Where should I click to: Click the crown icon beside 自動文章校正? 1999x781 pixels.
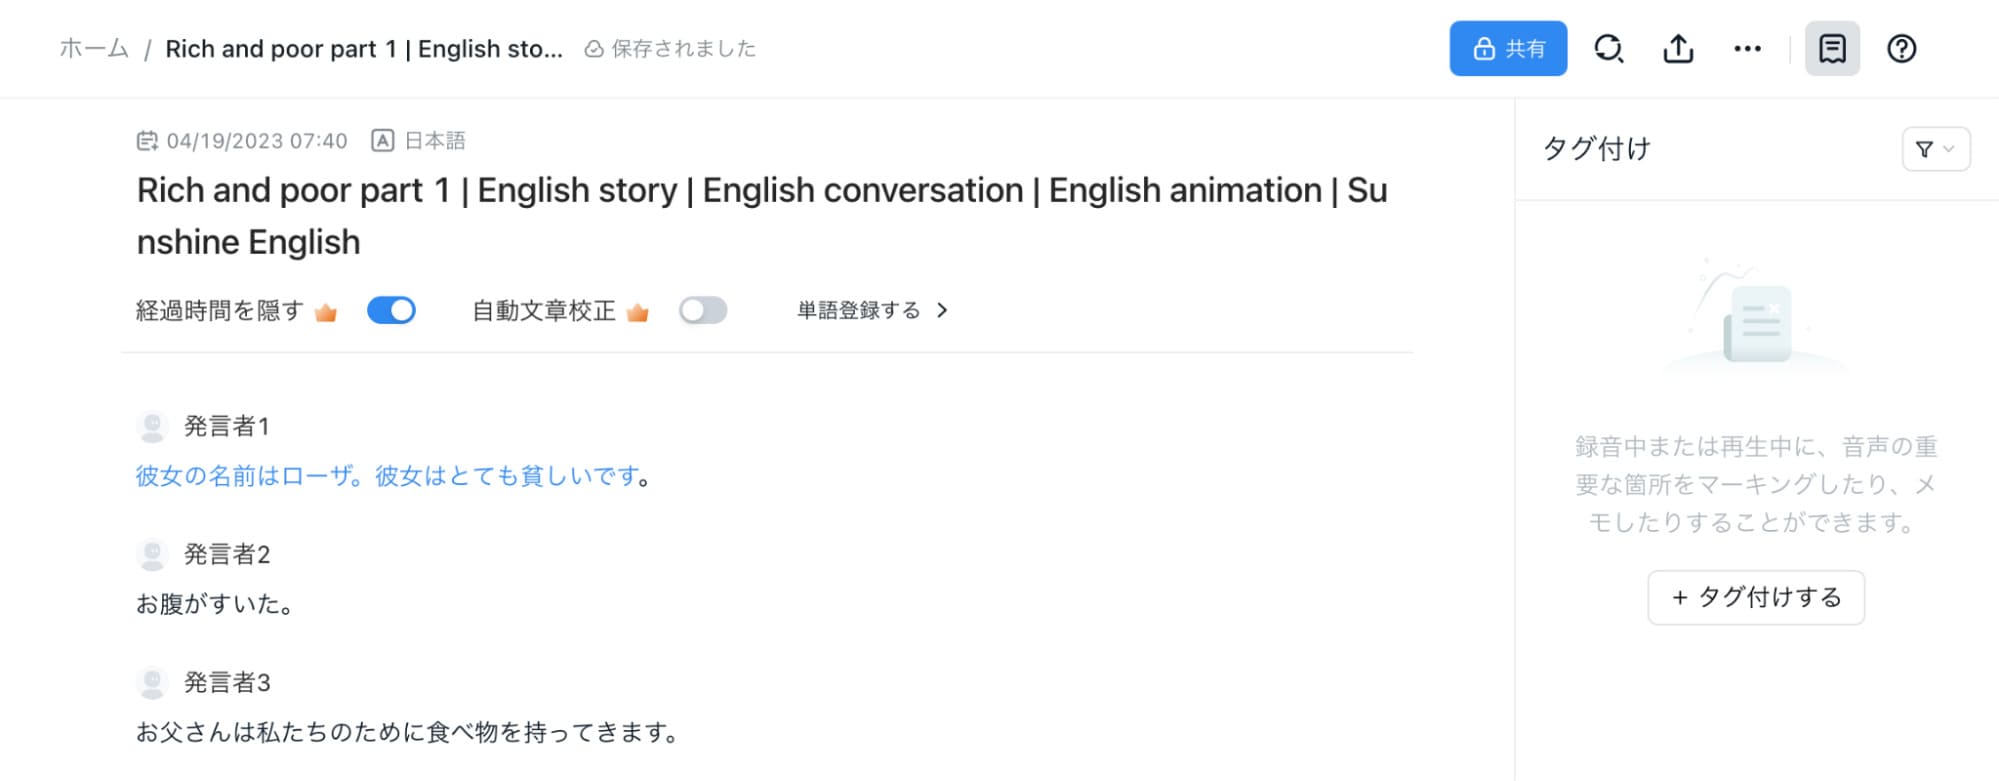pos(638,312)
